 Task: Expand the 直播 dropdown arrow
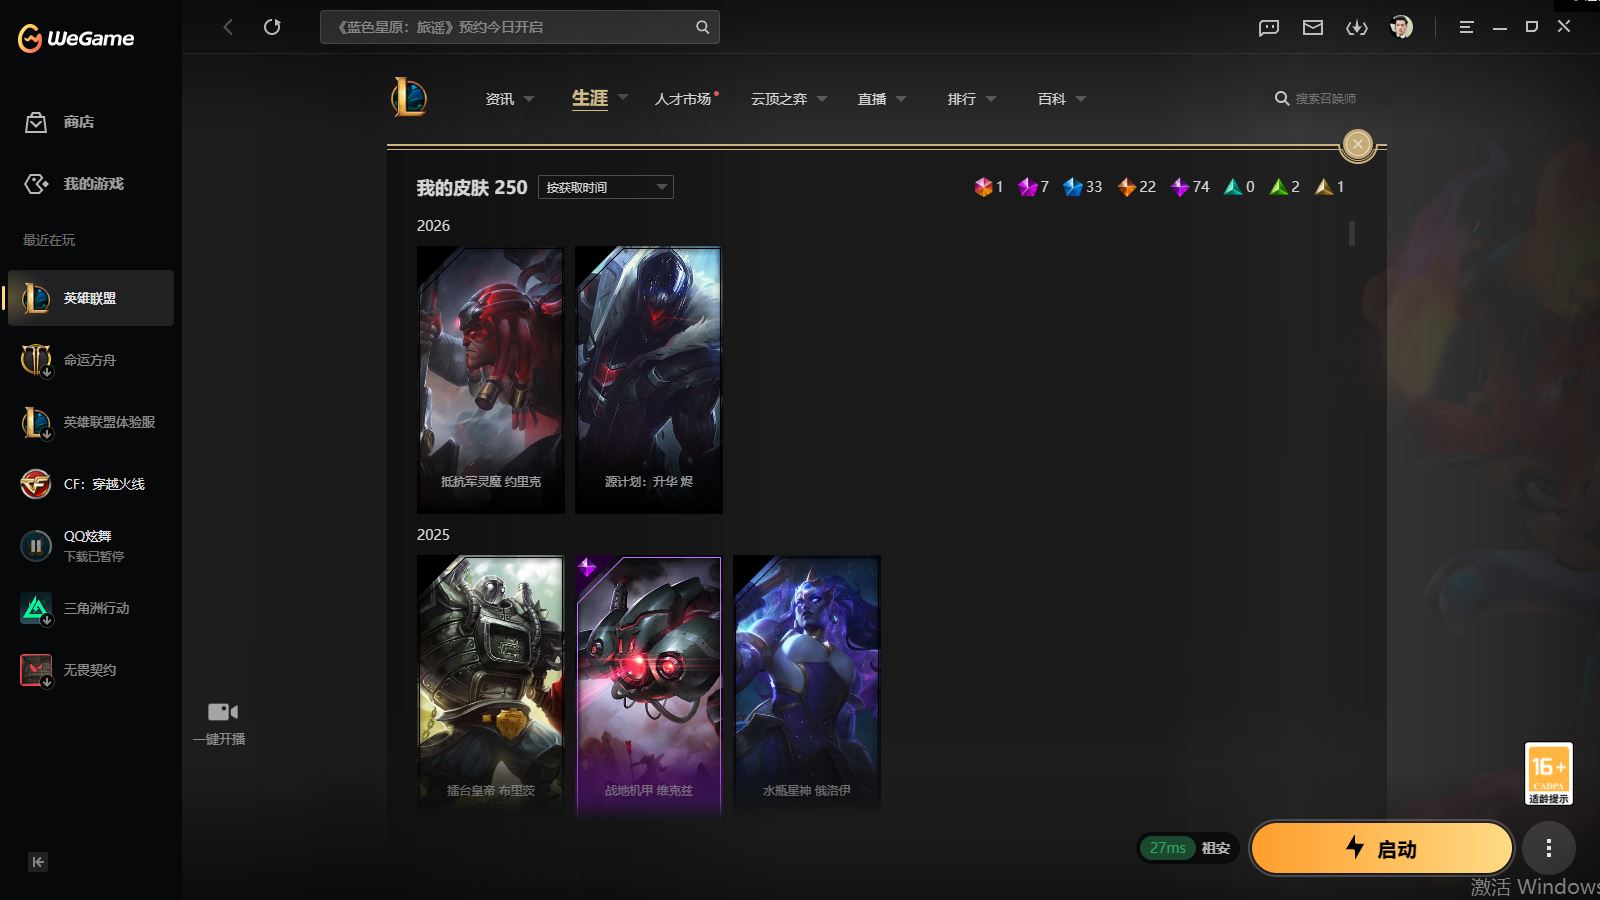tap(901, 99)
